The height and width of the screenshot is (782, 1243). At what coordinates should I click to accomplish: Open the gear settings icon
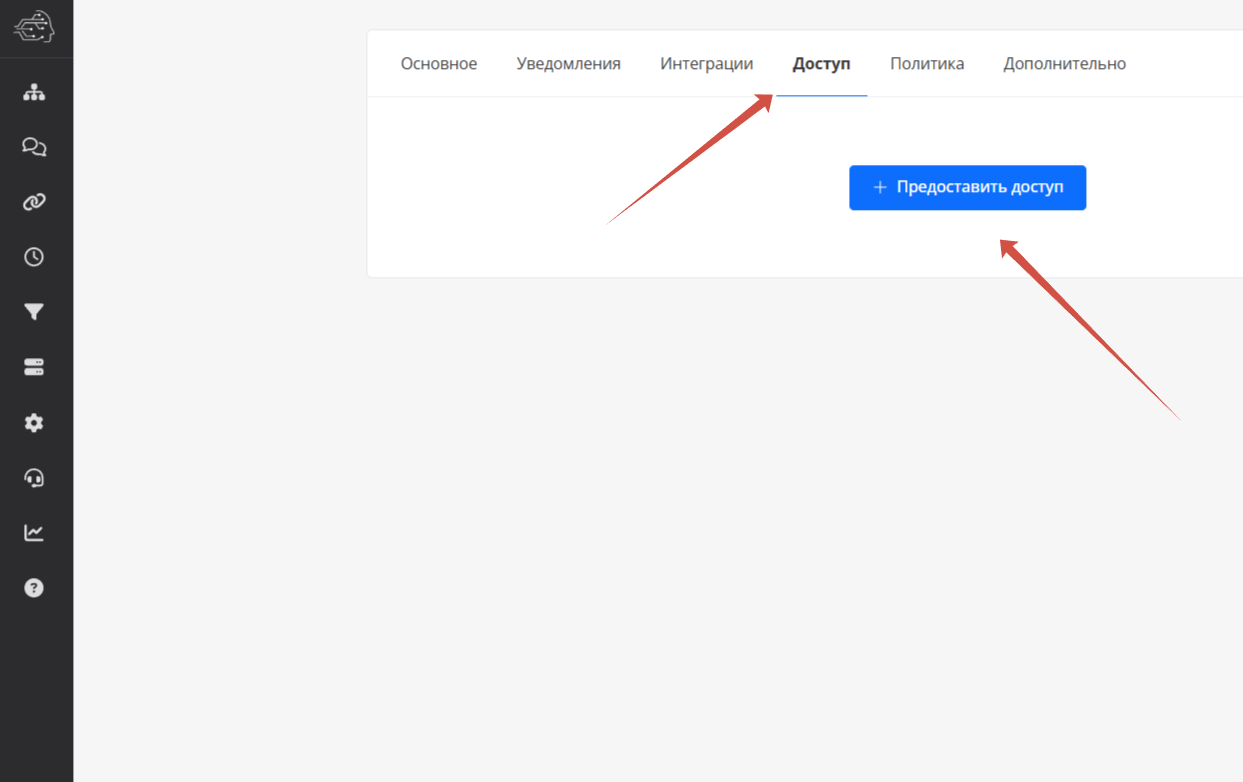pyautogui.click(x=34, y=423)
